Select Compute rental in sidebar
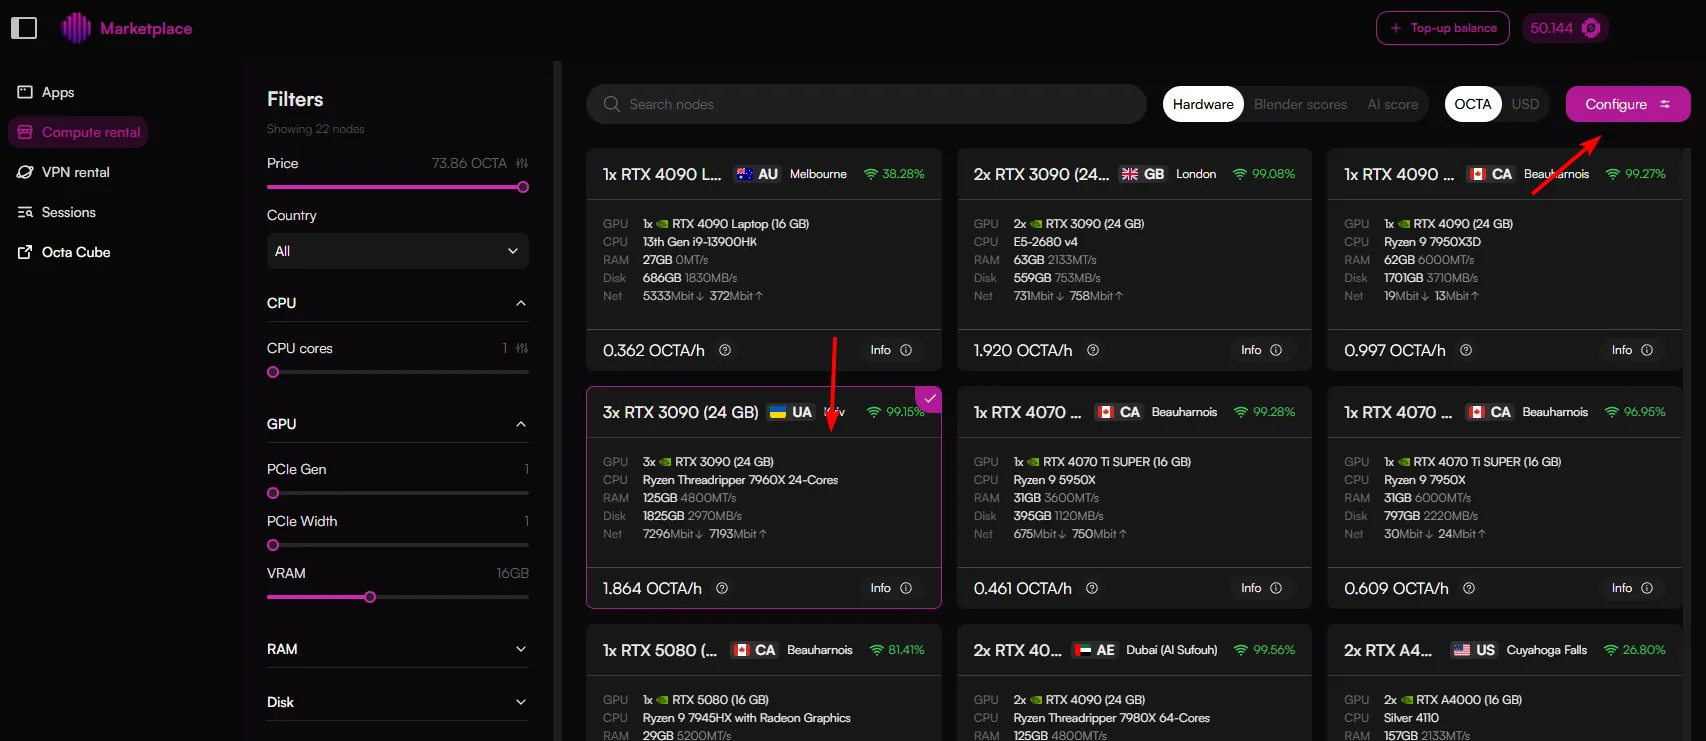Screen dimensions: 1706x741 78,132
